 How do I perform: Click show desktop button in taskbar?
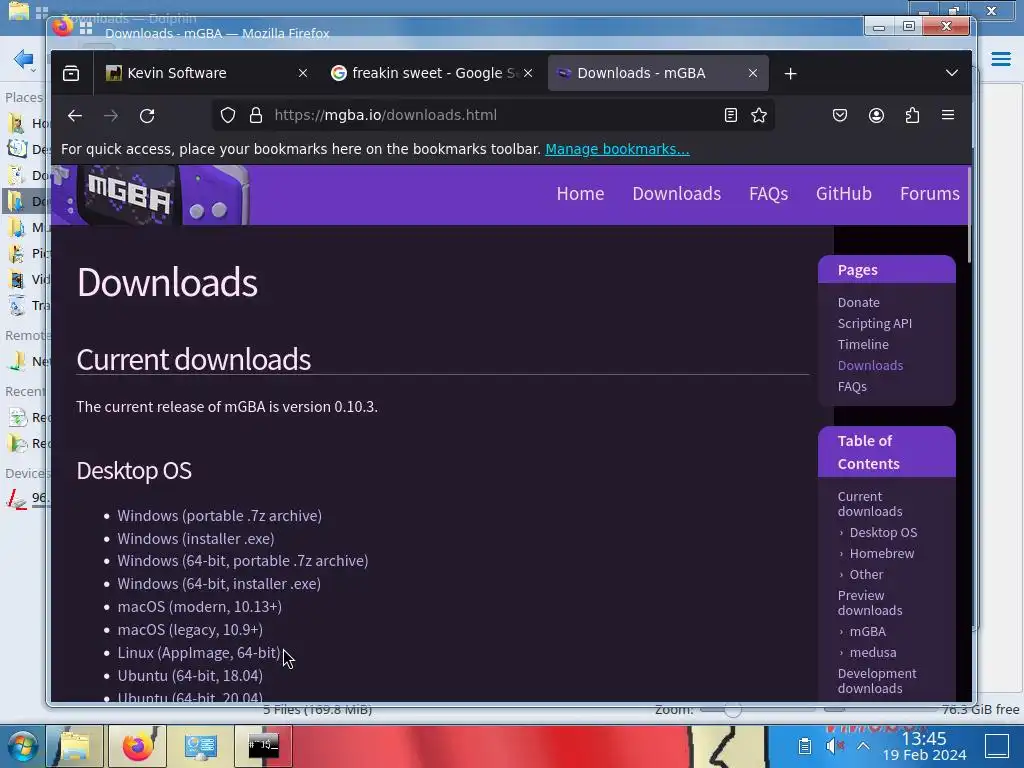pos(997,746)
